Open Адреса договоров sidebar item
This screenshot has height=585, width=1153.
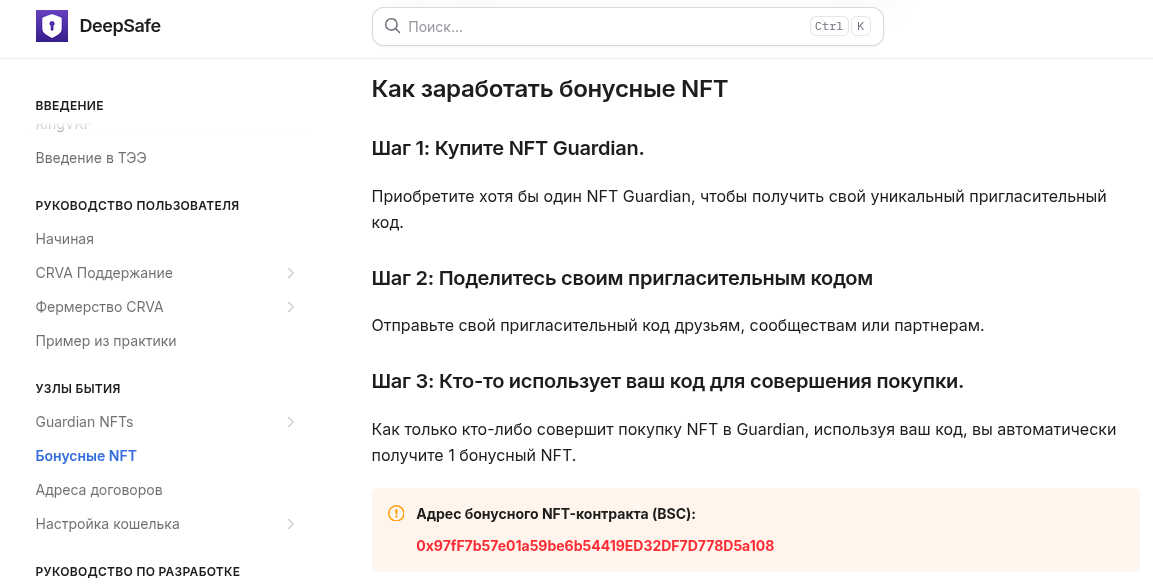point(99,490)
